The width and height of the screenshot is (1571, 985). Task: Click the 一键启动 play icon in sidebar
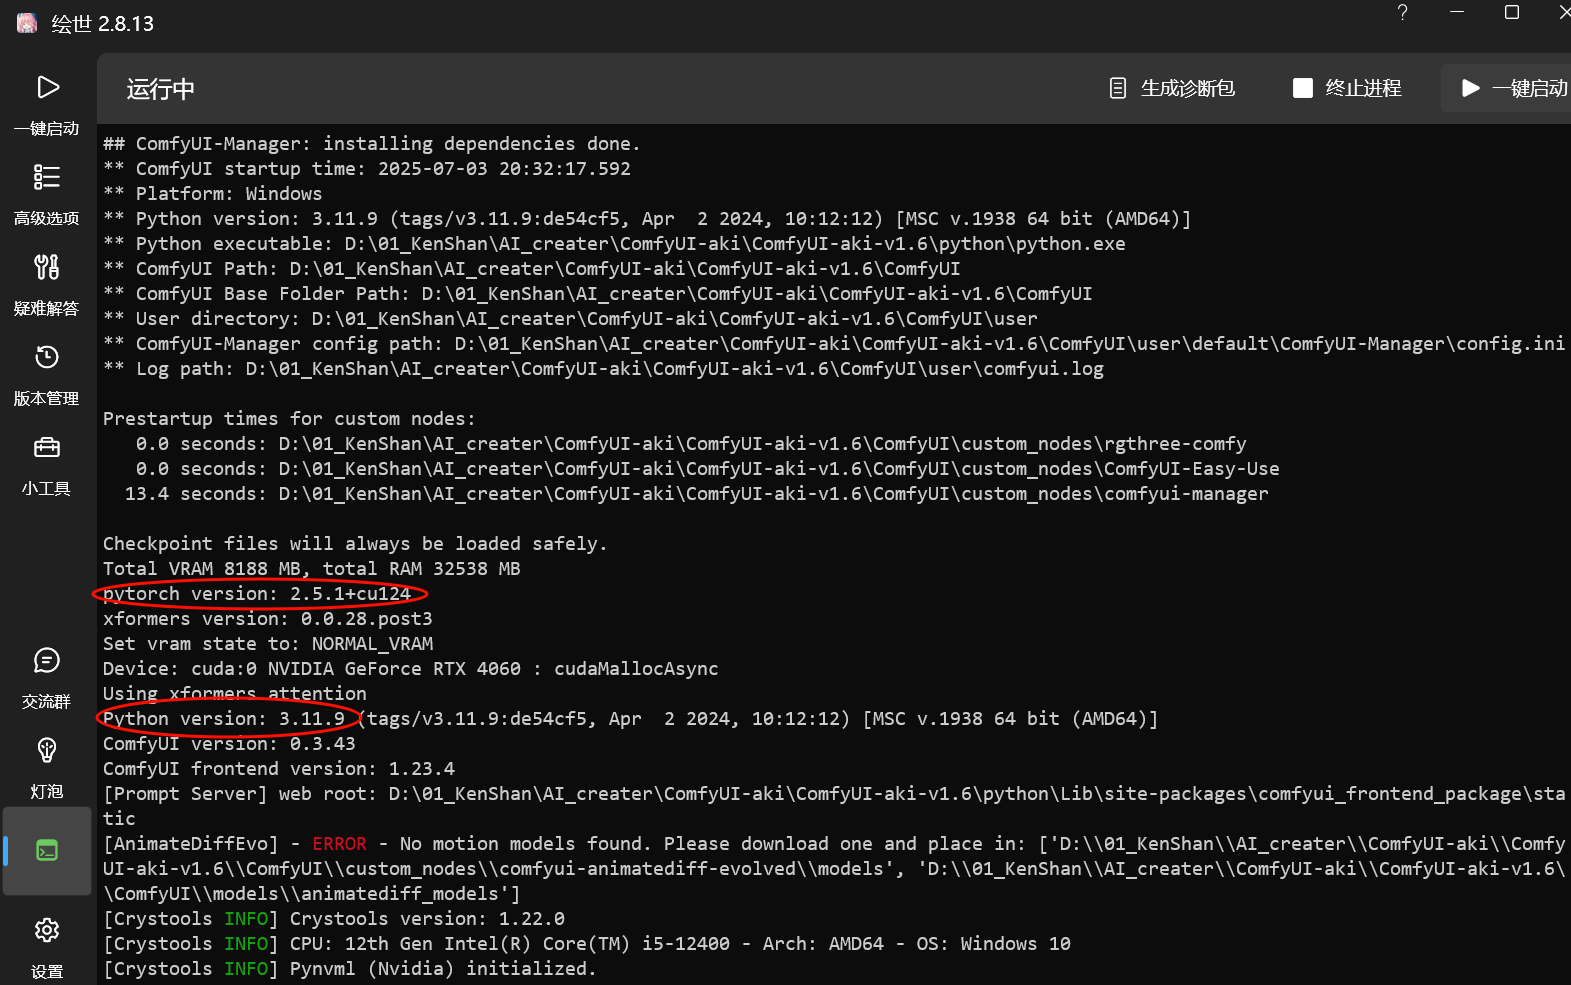point(47,88)
